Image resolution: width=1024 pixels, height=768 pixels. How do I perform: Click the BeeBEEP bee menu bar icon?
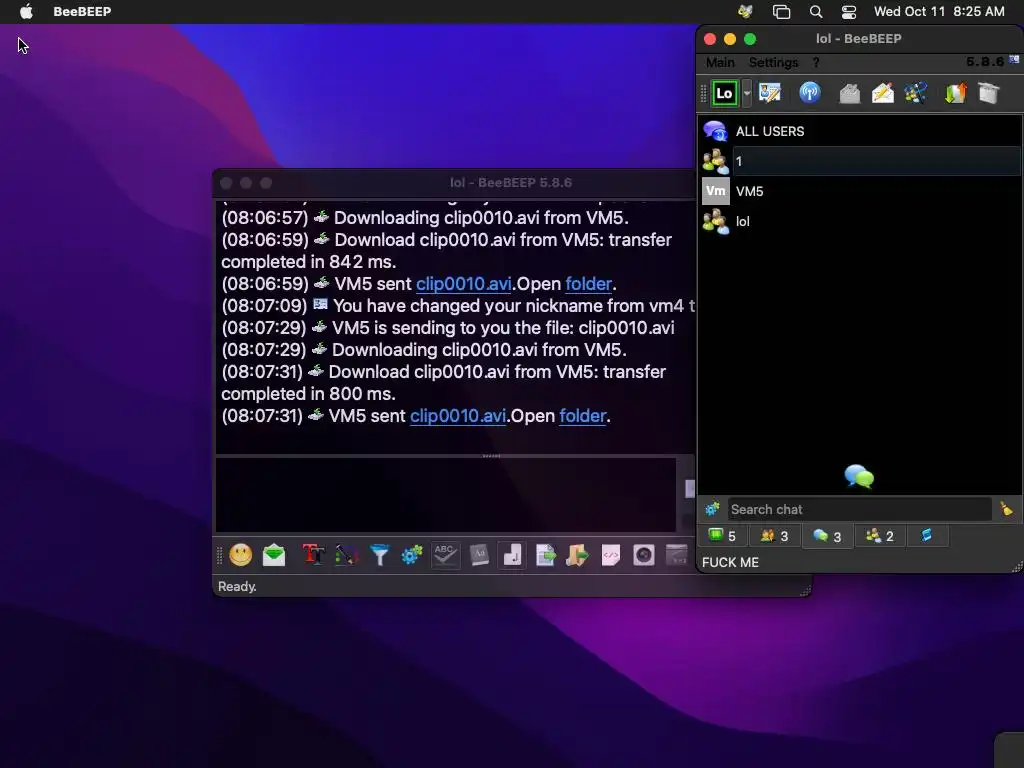[745, 11]
